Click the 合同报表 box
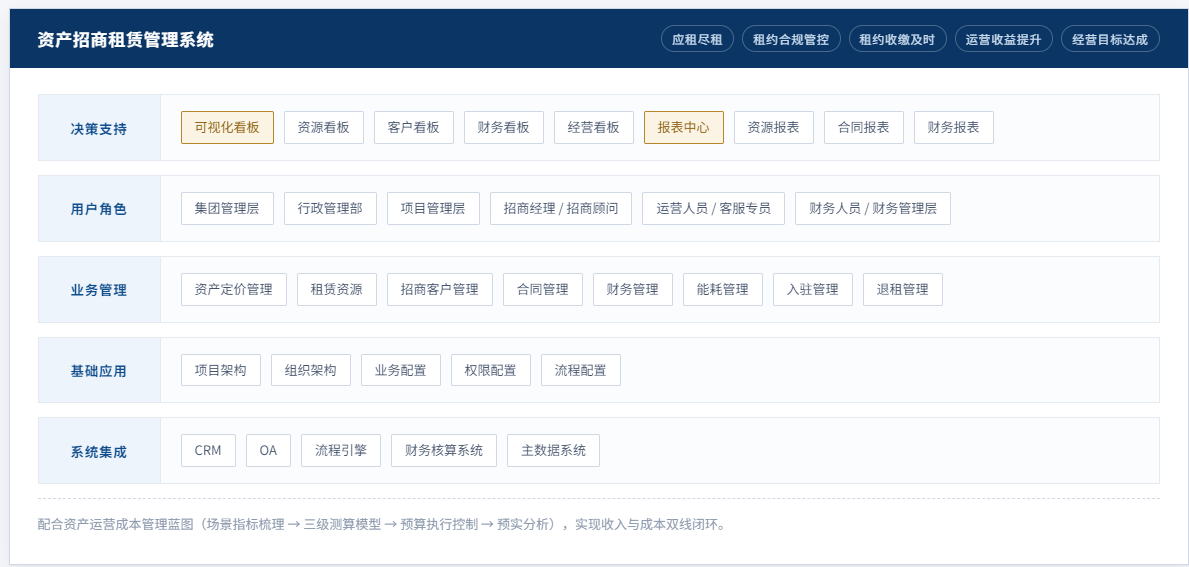 point(864,127)
